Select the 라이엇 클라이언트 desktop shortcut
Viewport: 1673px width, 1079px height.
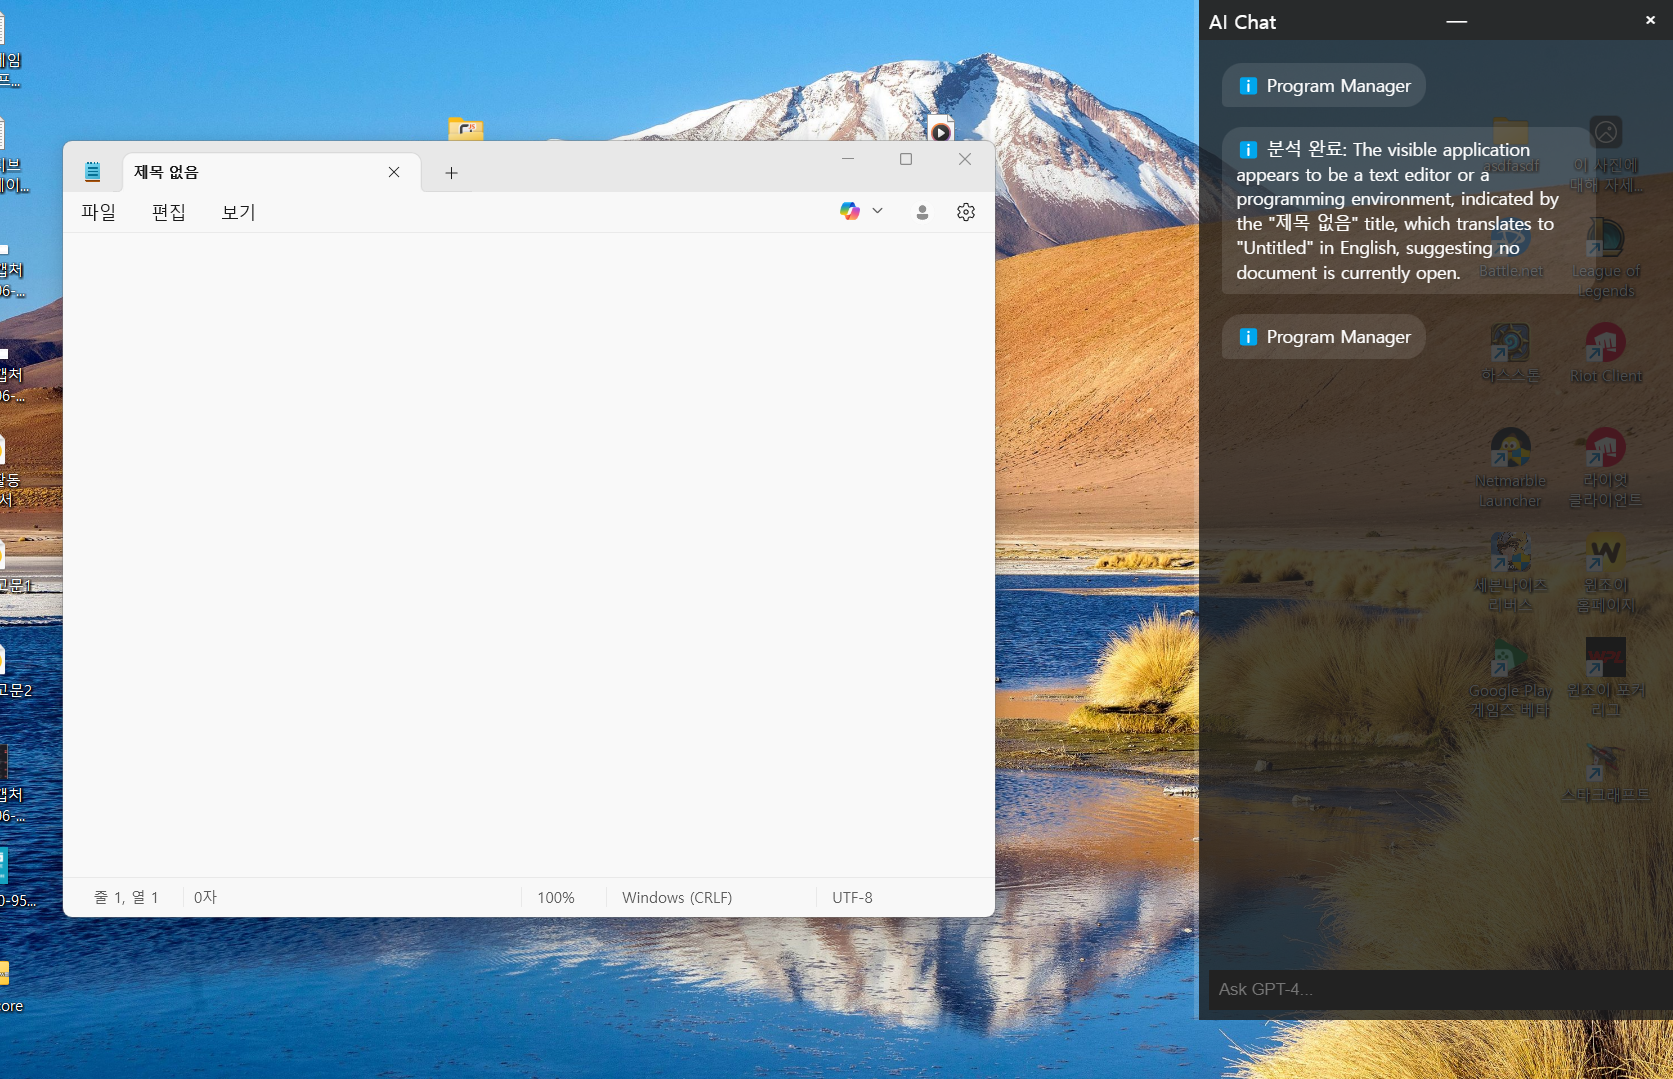click(x=1606, y=468)
